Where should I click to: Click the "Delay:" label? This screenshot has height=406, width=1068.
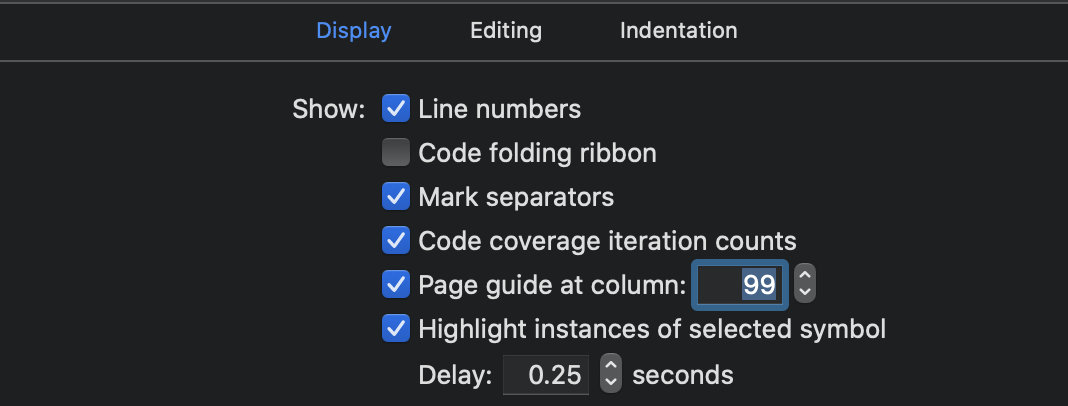point(456,375)
